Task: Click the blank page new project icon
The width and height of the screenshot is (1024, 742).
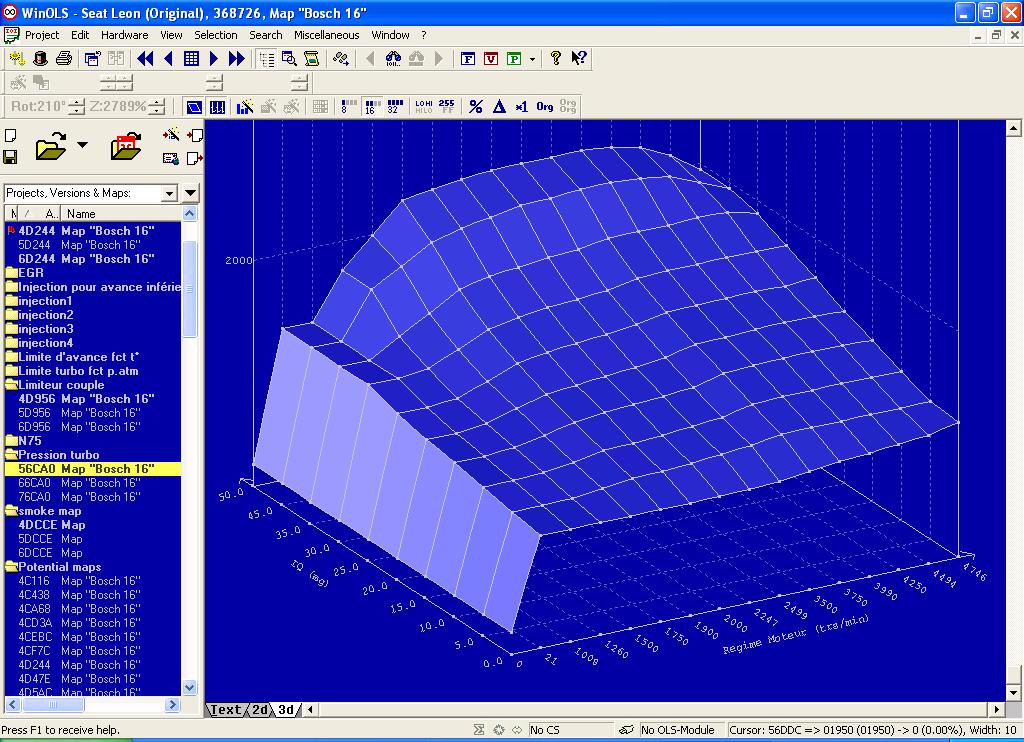Action: [x=10, y=135]
